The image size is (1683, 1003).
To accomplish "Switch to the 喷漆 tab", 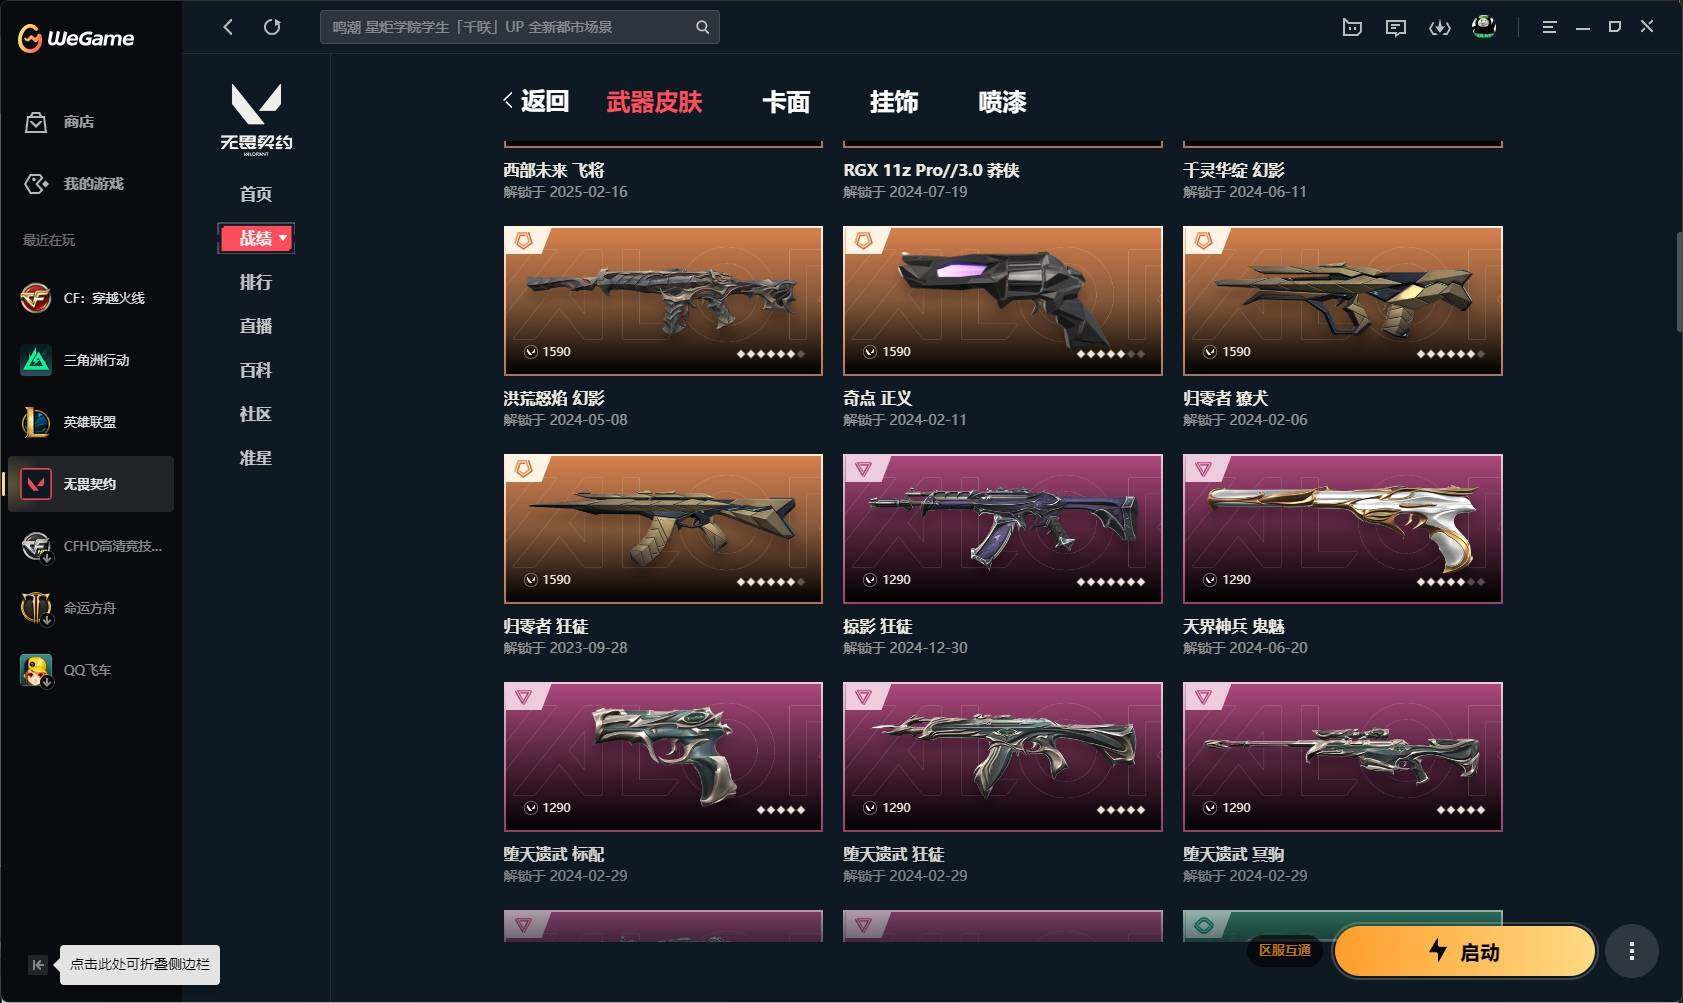I will coord(1002,102).
